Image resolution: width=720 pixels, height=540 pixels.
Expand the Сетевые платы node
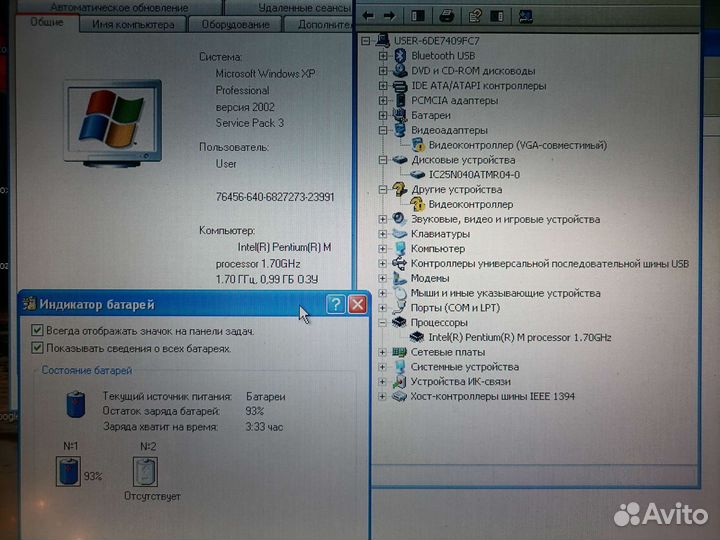click(x=382, y=352)
